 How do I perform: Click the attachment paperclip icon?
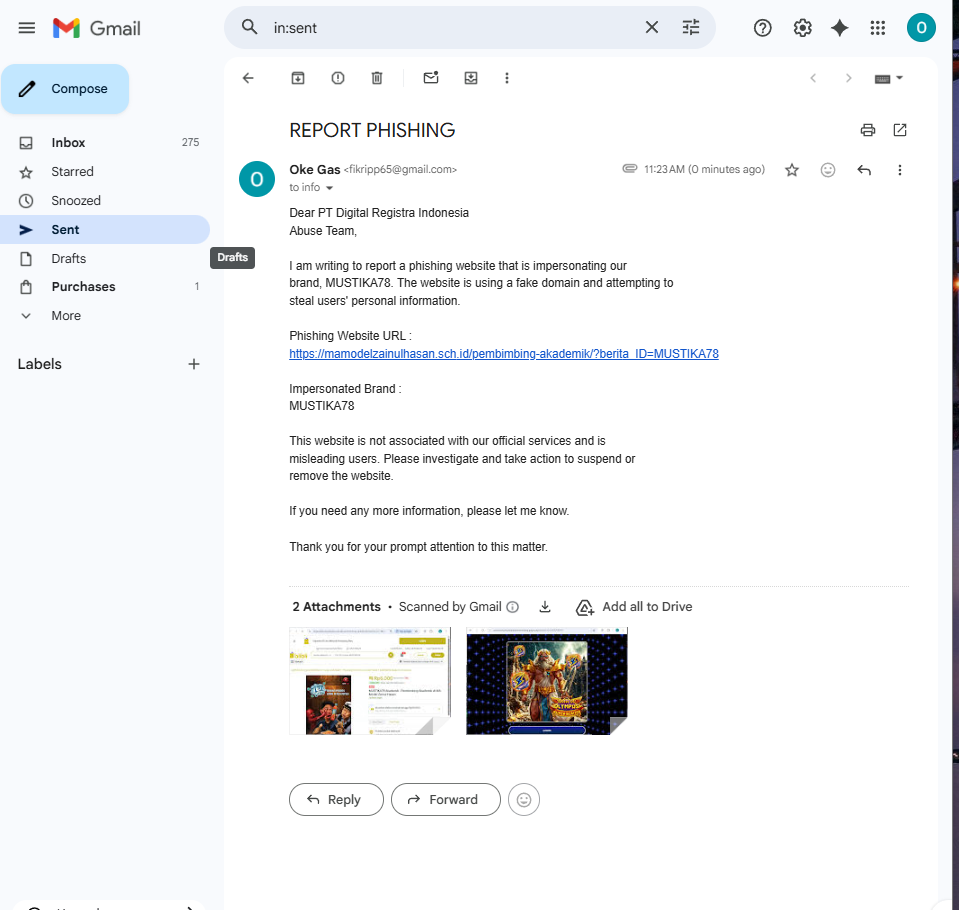(x=630, y=168)
